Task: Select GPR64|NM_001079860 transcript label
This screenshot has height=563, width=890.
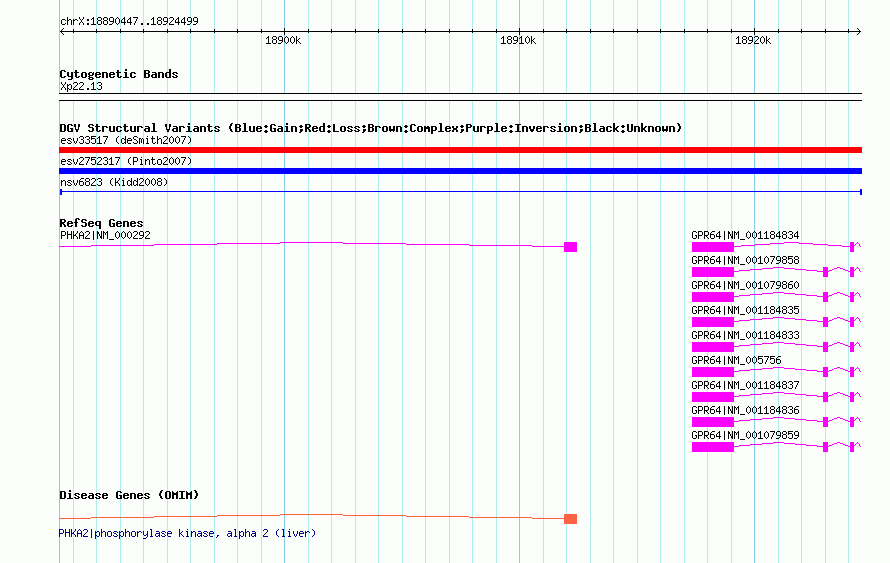Action: click(x=745, y=285)
